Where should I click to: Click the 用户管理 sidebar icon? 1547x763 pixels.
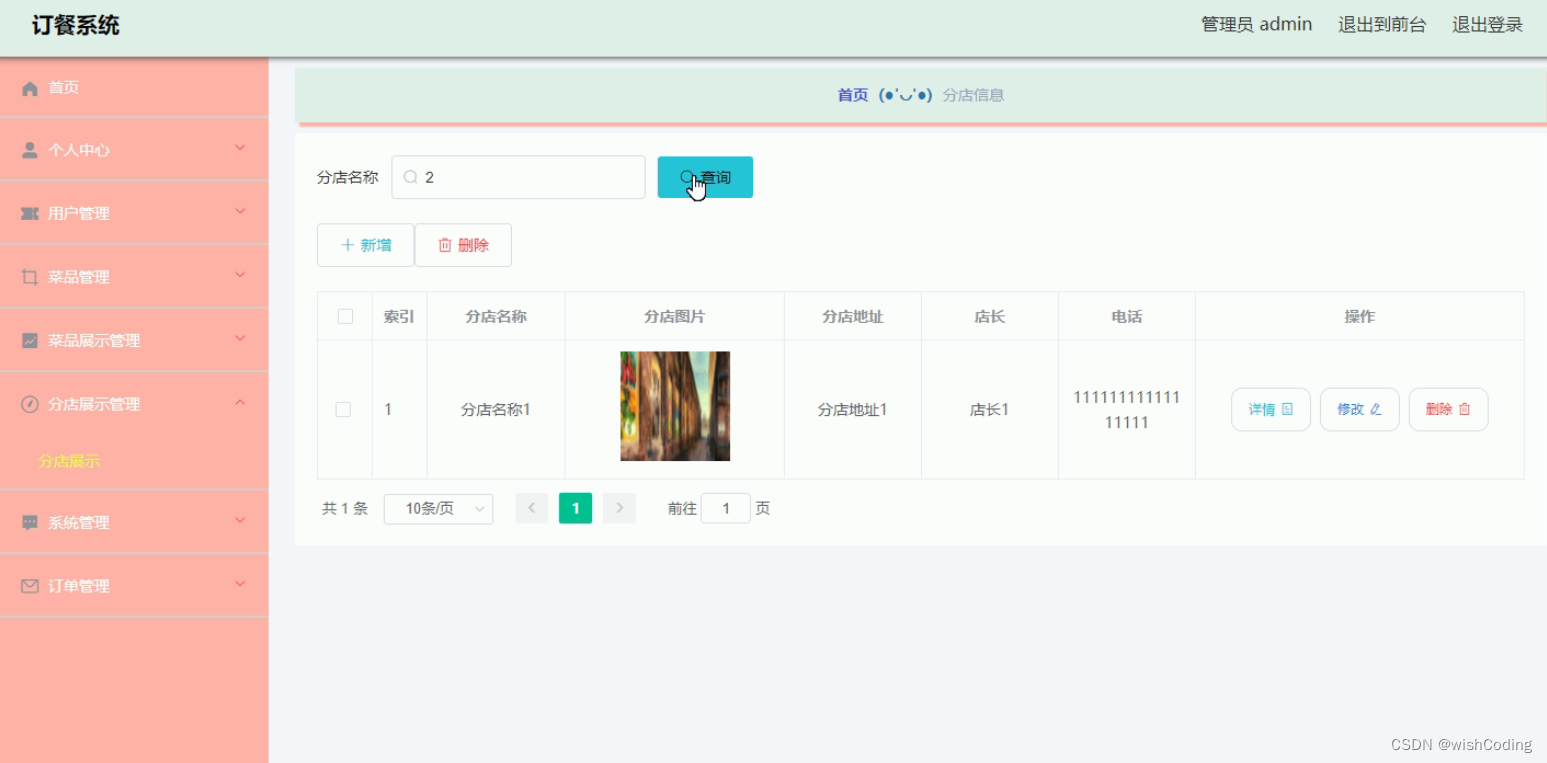[x=28, y=212]
